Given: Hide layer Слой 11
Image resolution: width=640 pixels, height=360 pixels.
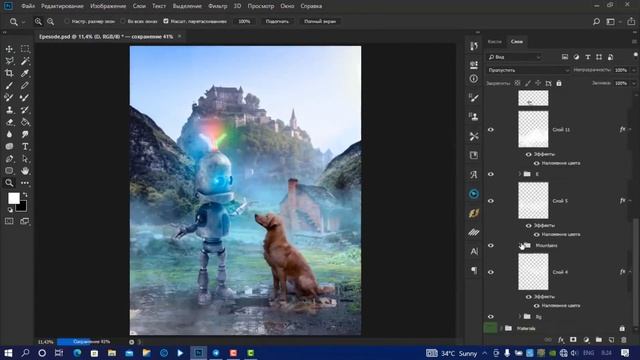Looking at the screenshot, I should [x=491, y=130].
